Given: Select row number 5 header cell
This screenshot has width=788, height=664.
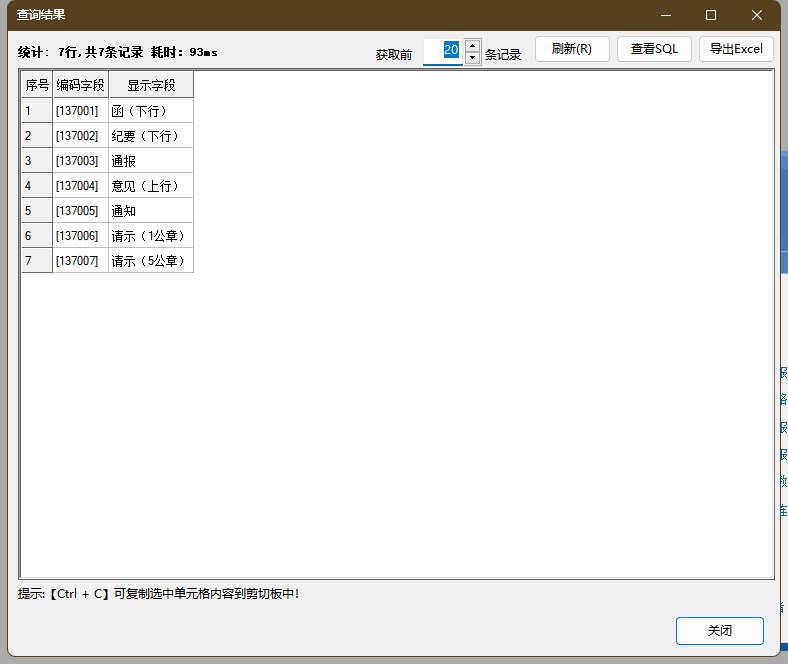Looking at the screenshot, I should pyautogui.click(x=37, y=211).
